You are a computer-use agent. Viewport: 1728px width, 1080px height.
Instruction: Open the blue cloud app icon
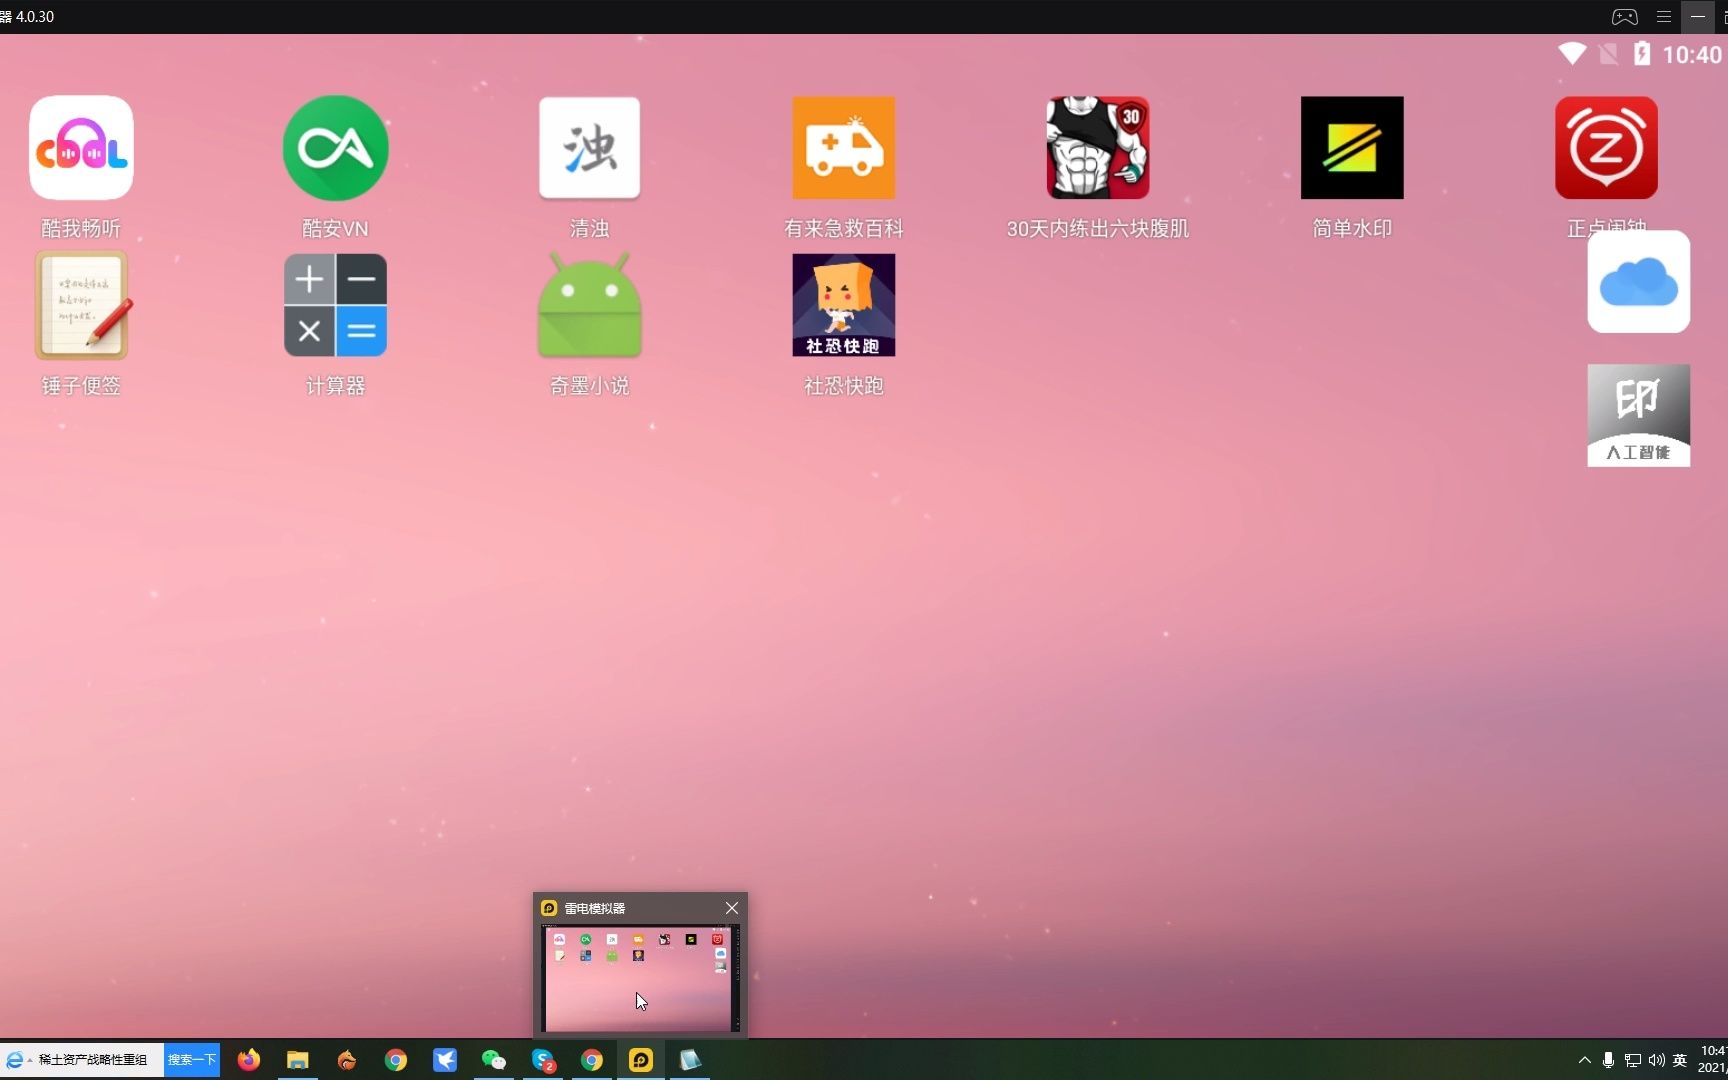1638,282
